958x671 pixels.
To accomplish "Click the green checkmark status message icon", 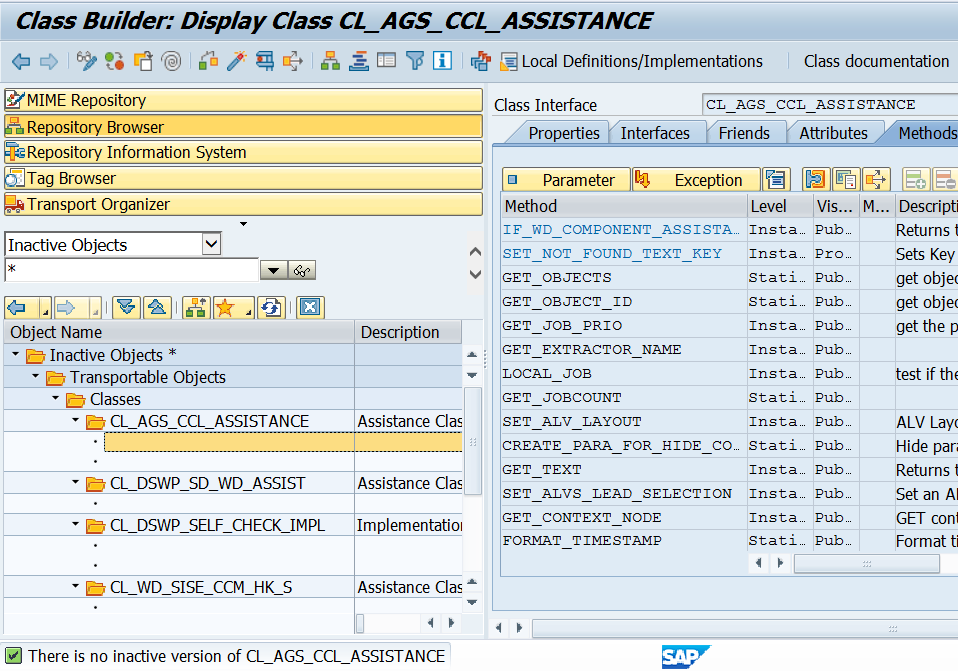I will coord(13,656).
